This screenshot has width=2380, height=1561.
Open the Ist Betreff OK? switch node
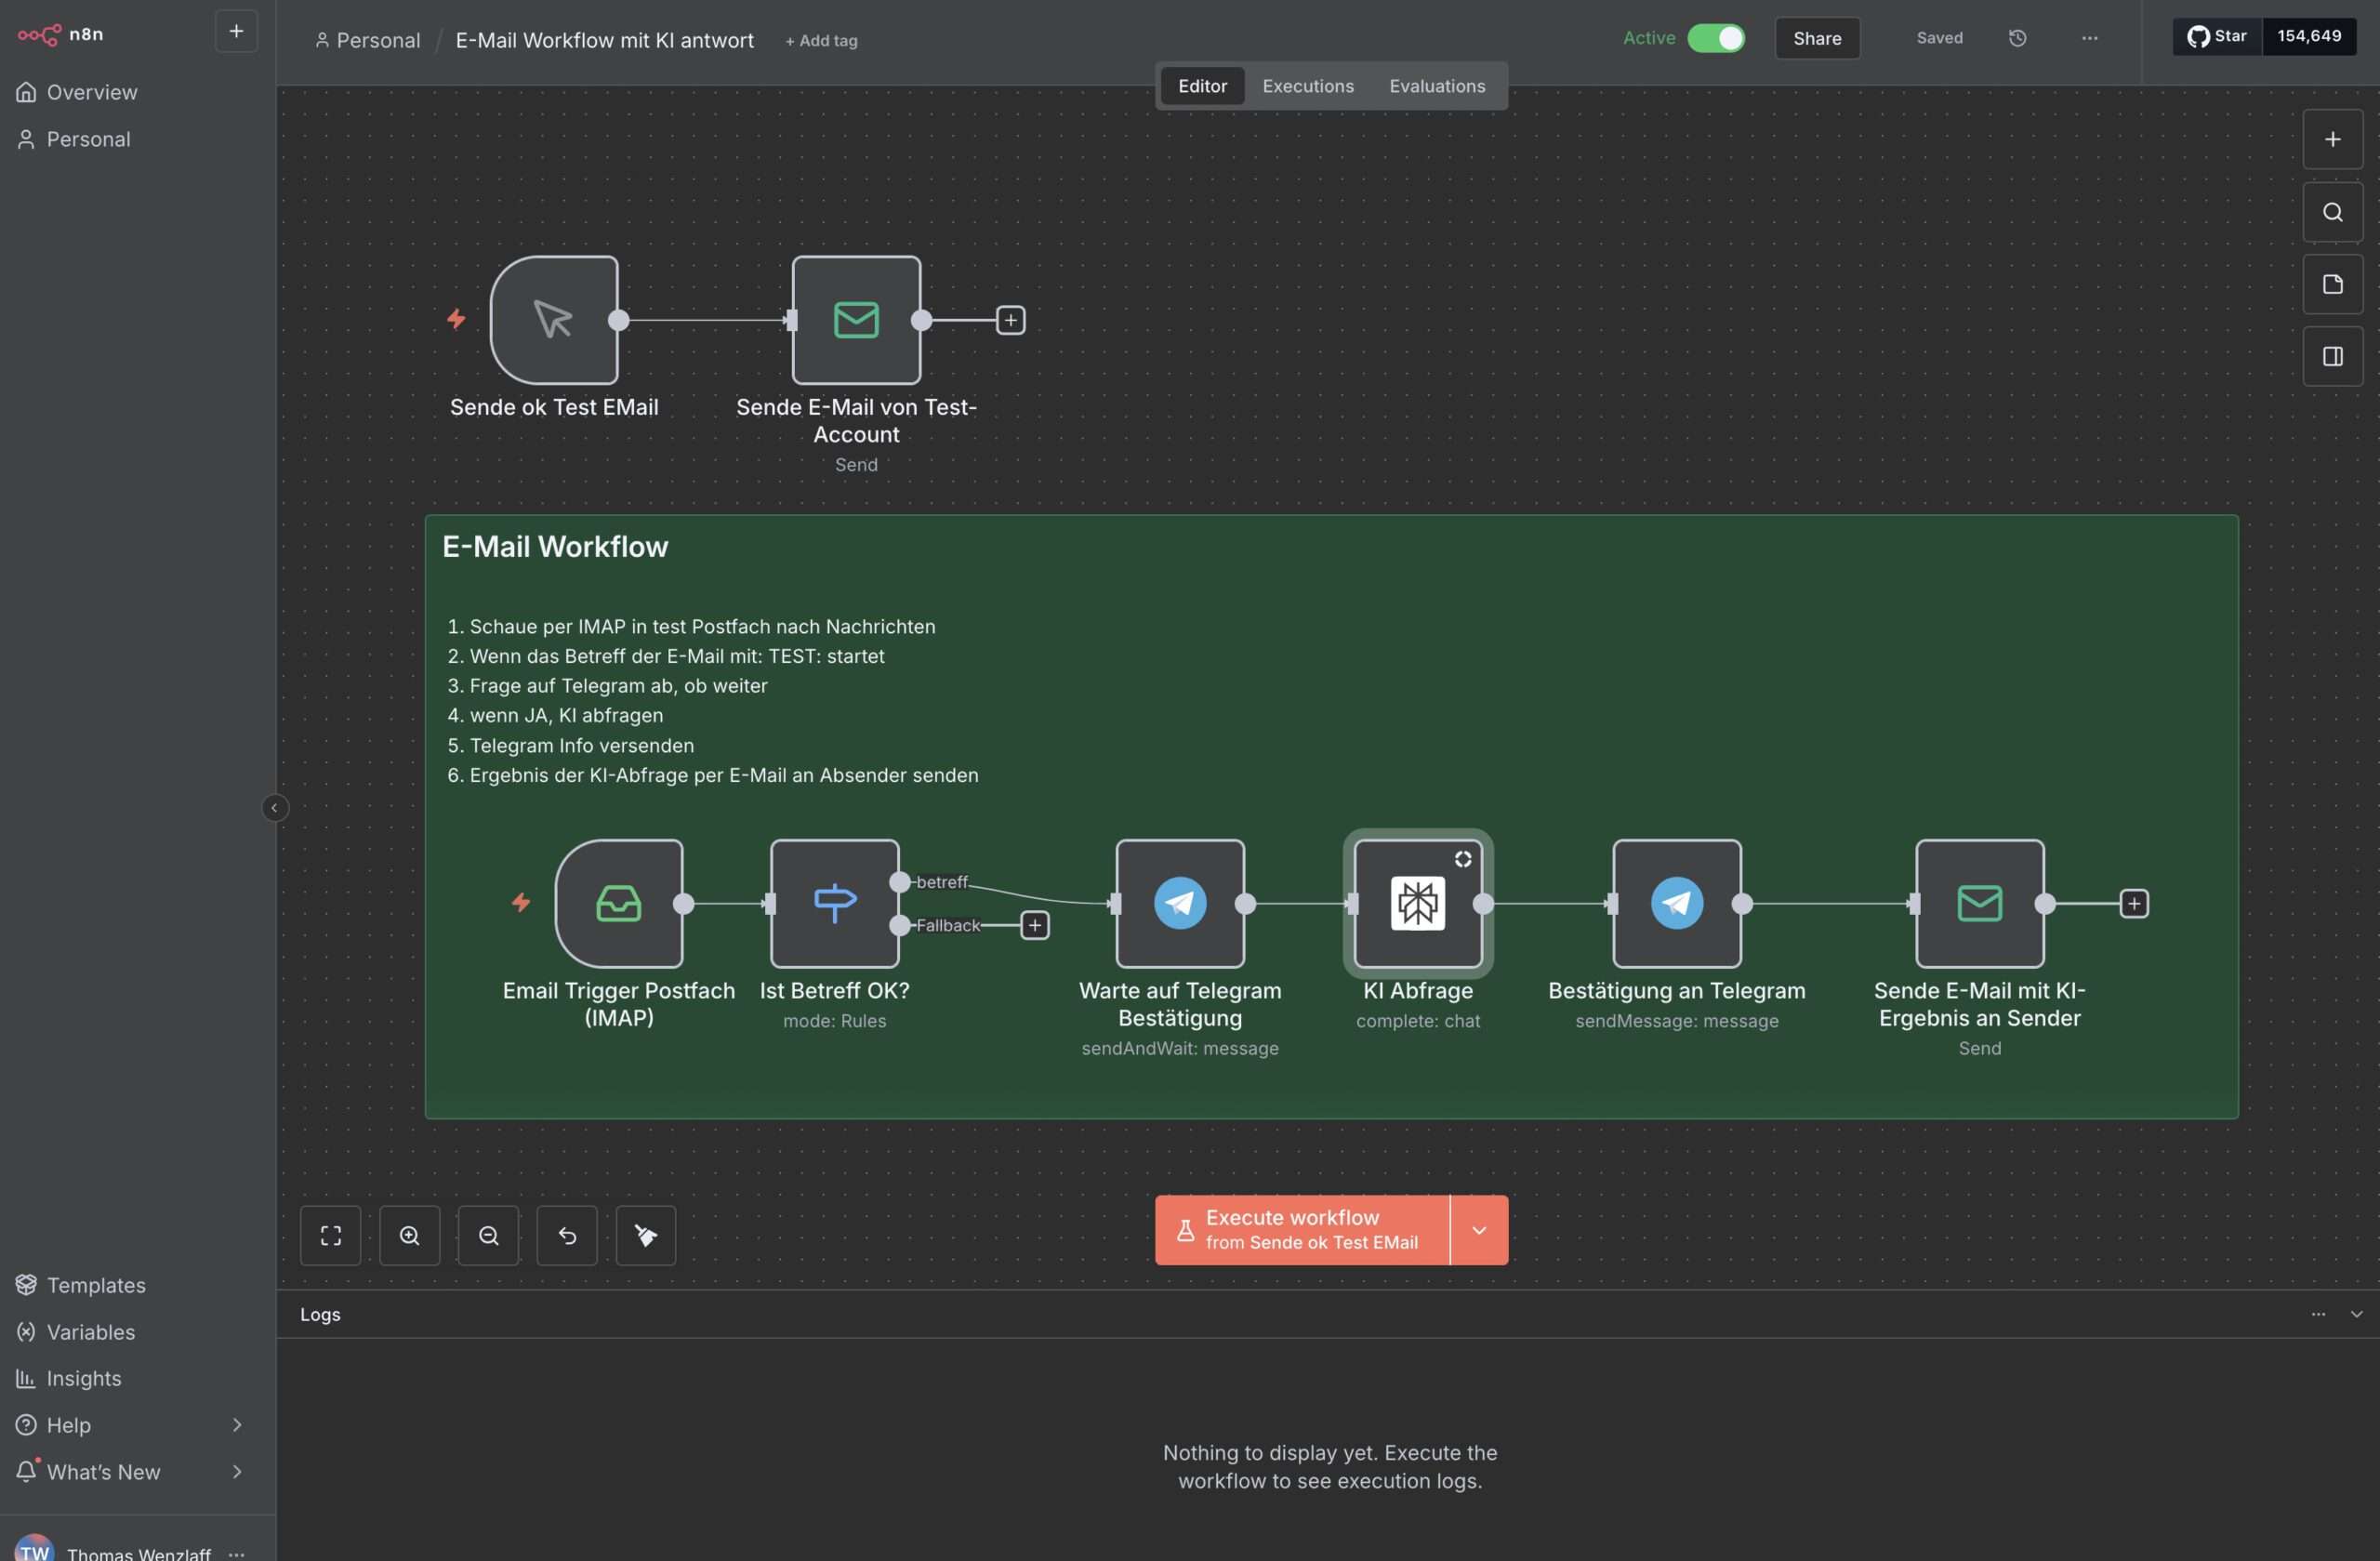[x=834, y=903]
